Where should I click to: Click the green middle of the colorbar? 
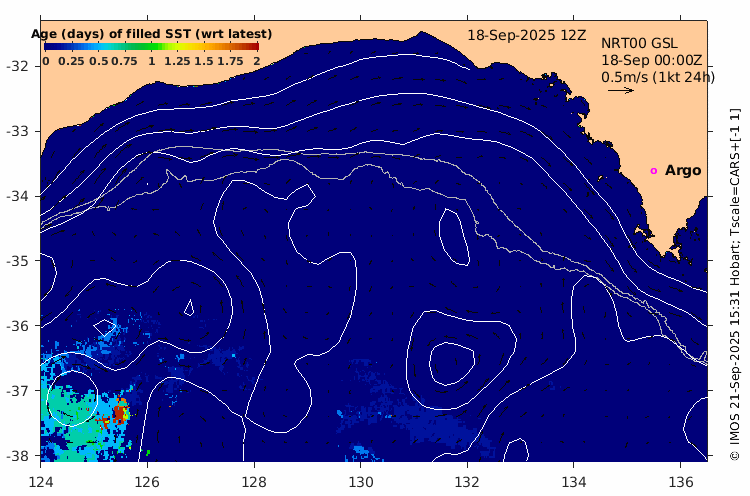point(151,47)
